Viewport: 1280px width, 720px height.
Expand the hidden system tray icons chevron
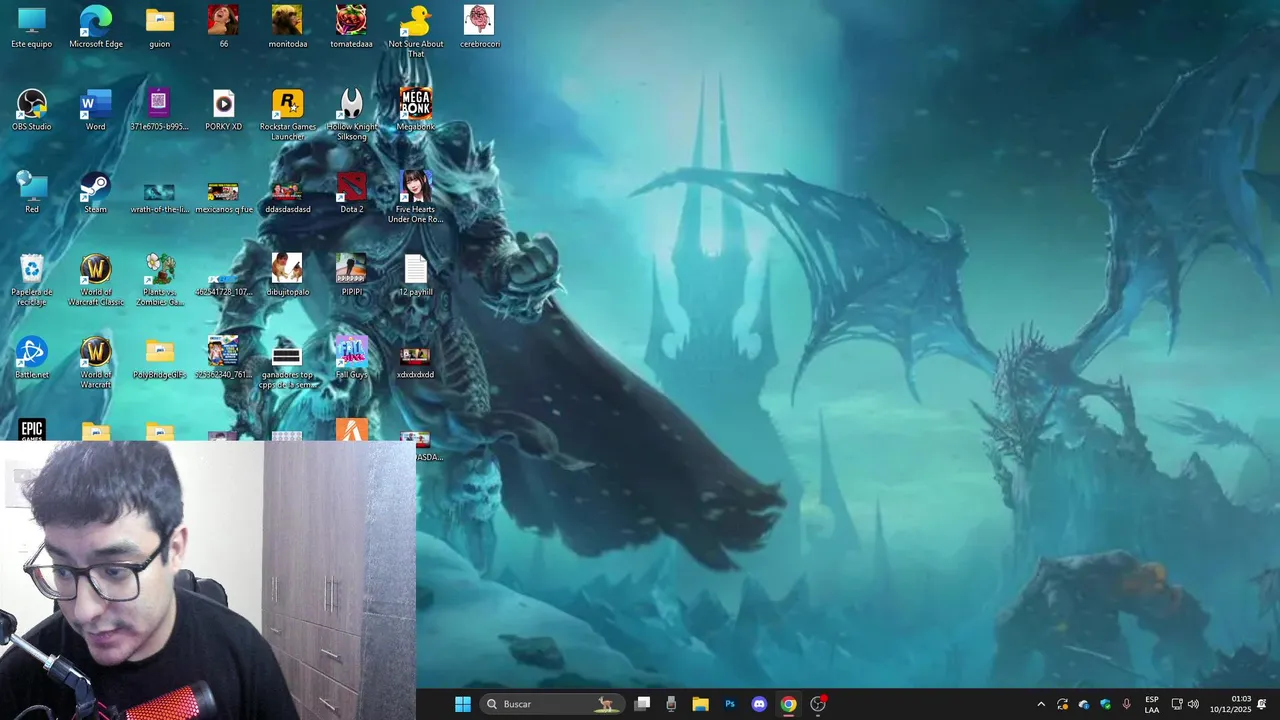point(1041,704)
